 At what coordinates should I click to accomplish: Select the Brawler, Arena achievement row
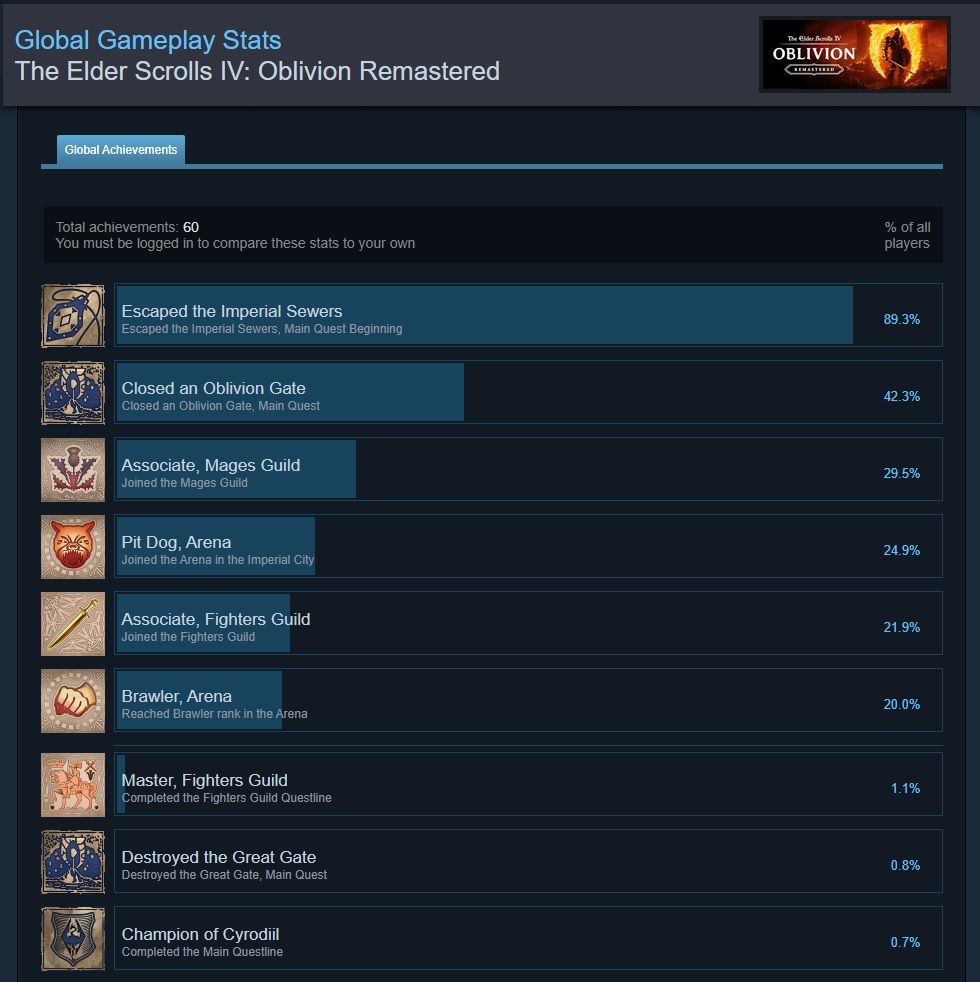(529, 700)
